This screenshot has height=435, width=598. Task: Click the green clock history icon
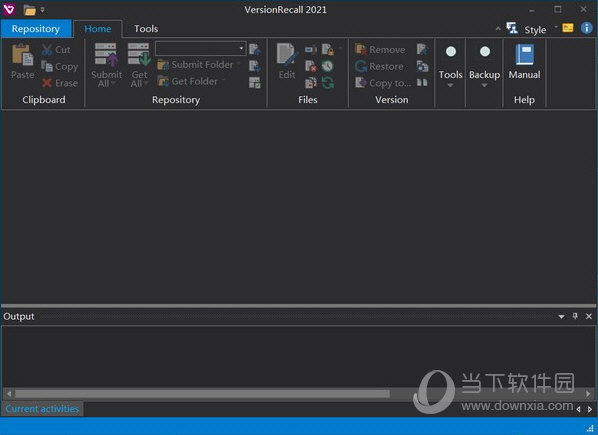pos(328,66)
